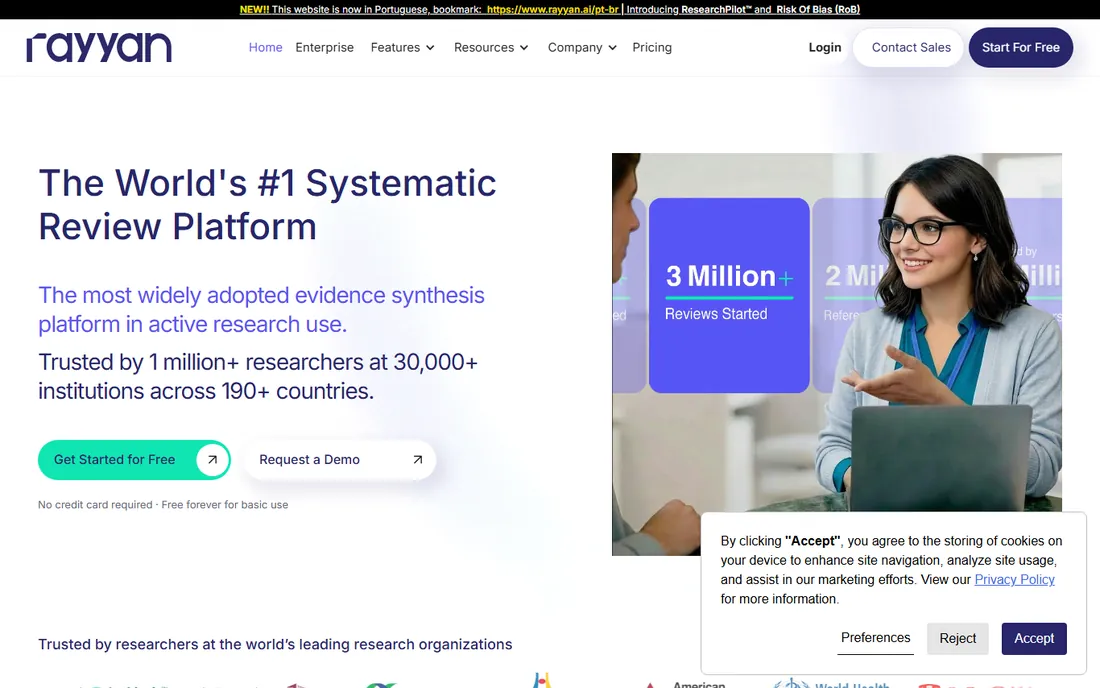The height and width of the screenshot is (688, 1100).
Task: Select Pricing in the navigation bar
Action: tap(652, 48)
